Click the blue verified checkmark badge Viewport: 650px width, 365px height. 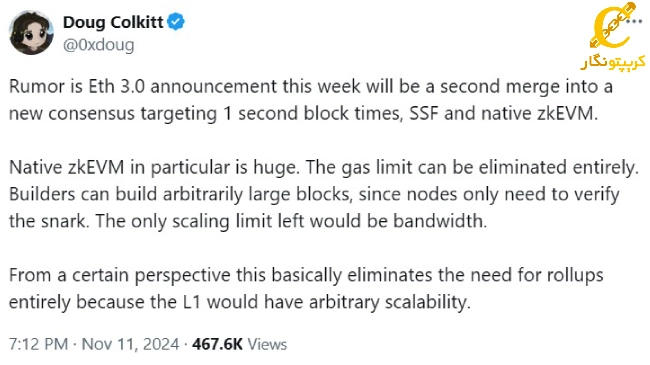176,22
